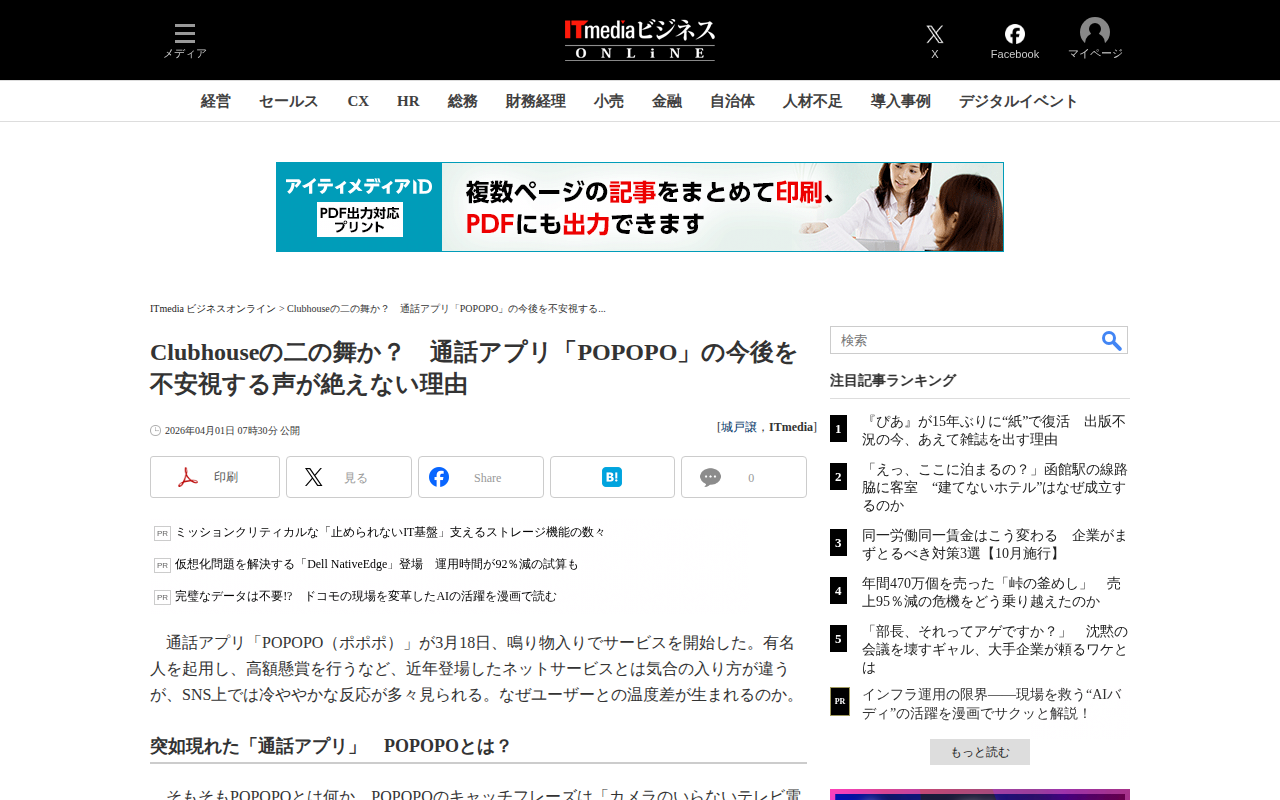Open the デジタルイベント category
Viewport: 1280px width, 800px height.
click(x=1019, y=101)
